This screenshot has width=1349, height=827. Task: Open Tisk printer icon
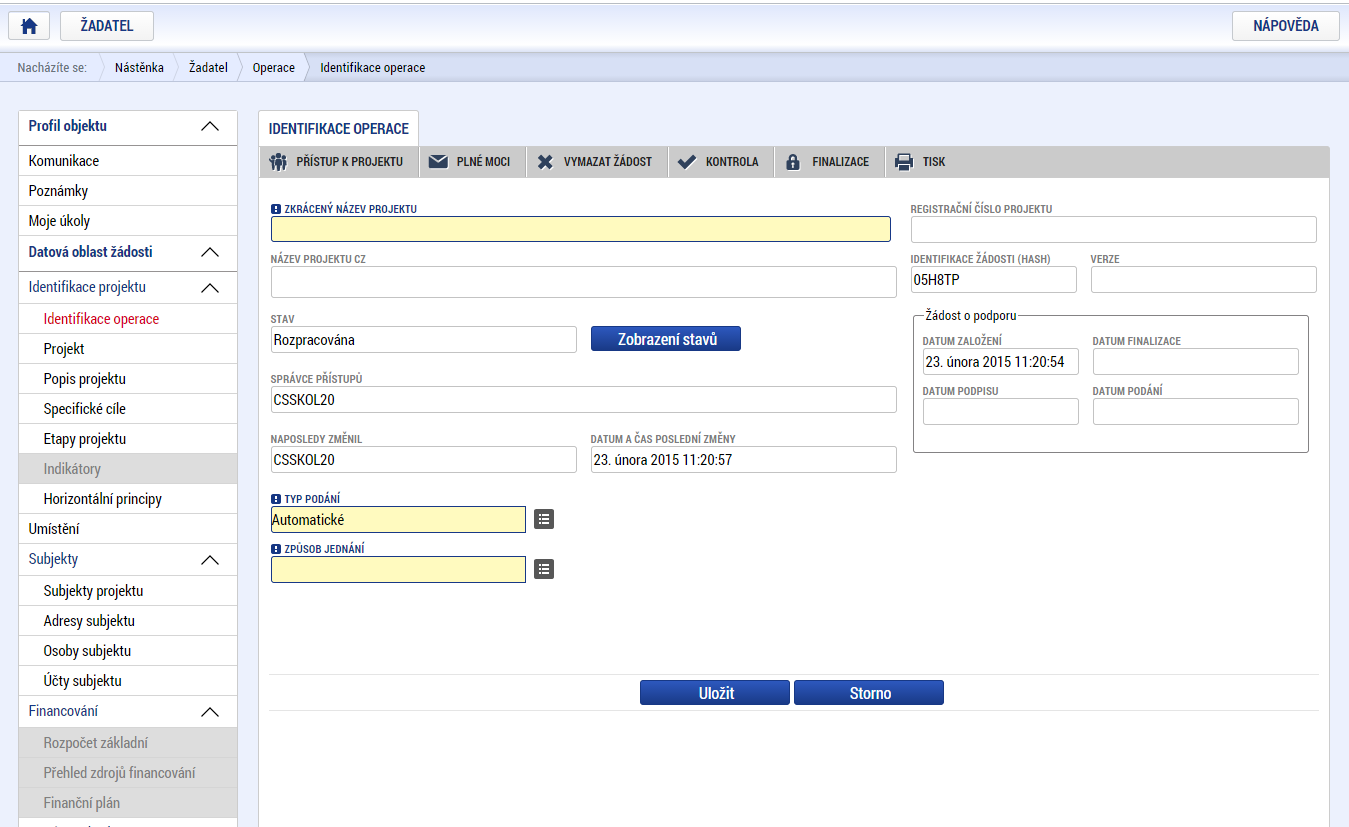[x=904, y=162]
